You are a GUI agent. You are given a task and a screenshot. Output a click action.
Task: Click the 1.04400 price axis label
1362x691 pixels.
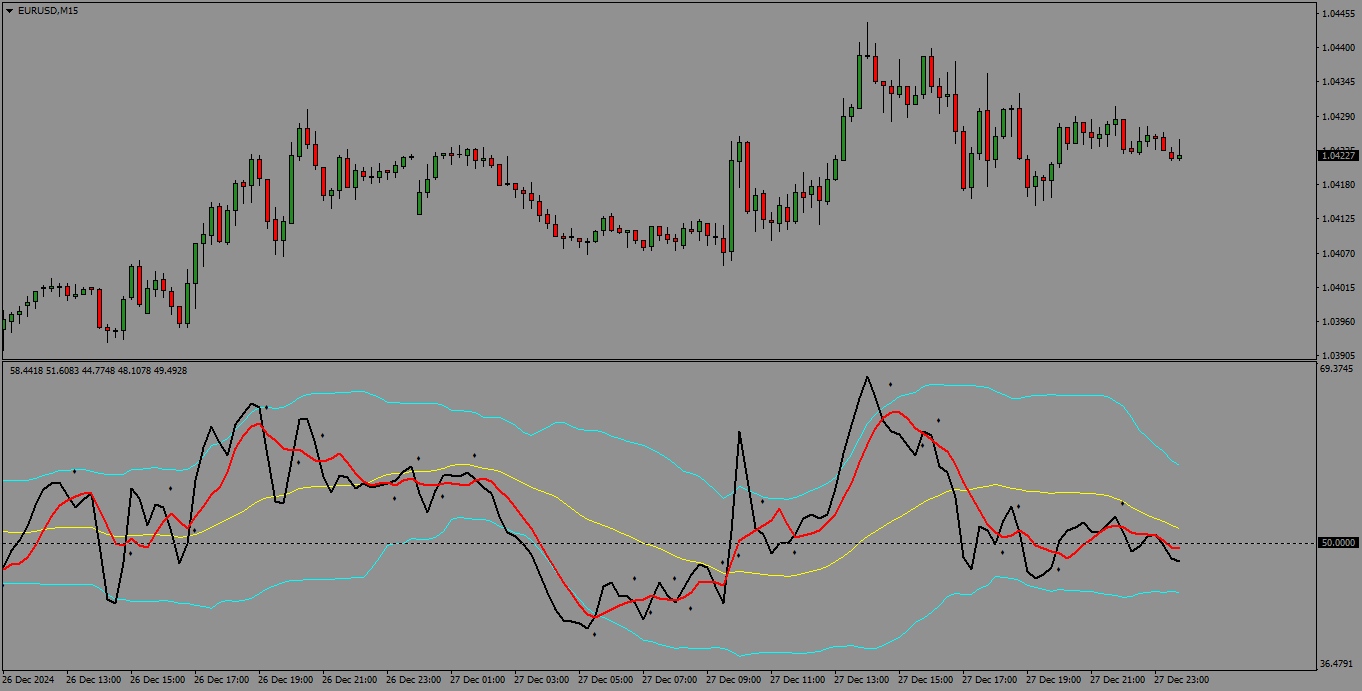coord(1338,48)
